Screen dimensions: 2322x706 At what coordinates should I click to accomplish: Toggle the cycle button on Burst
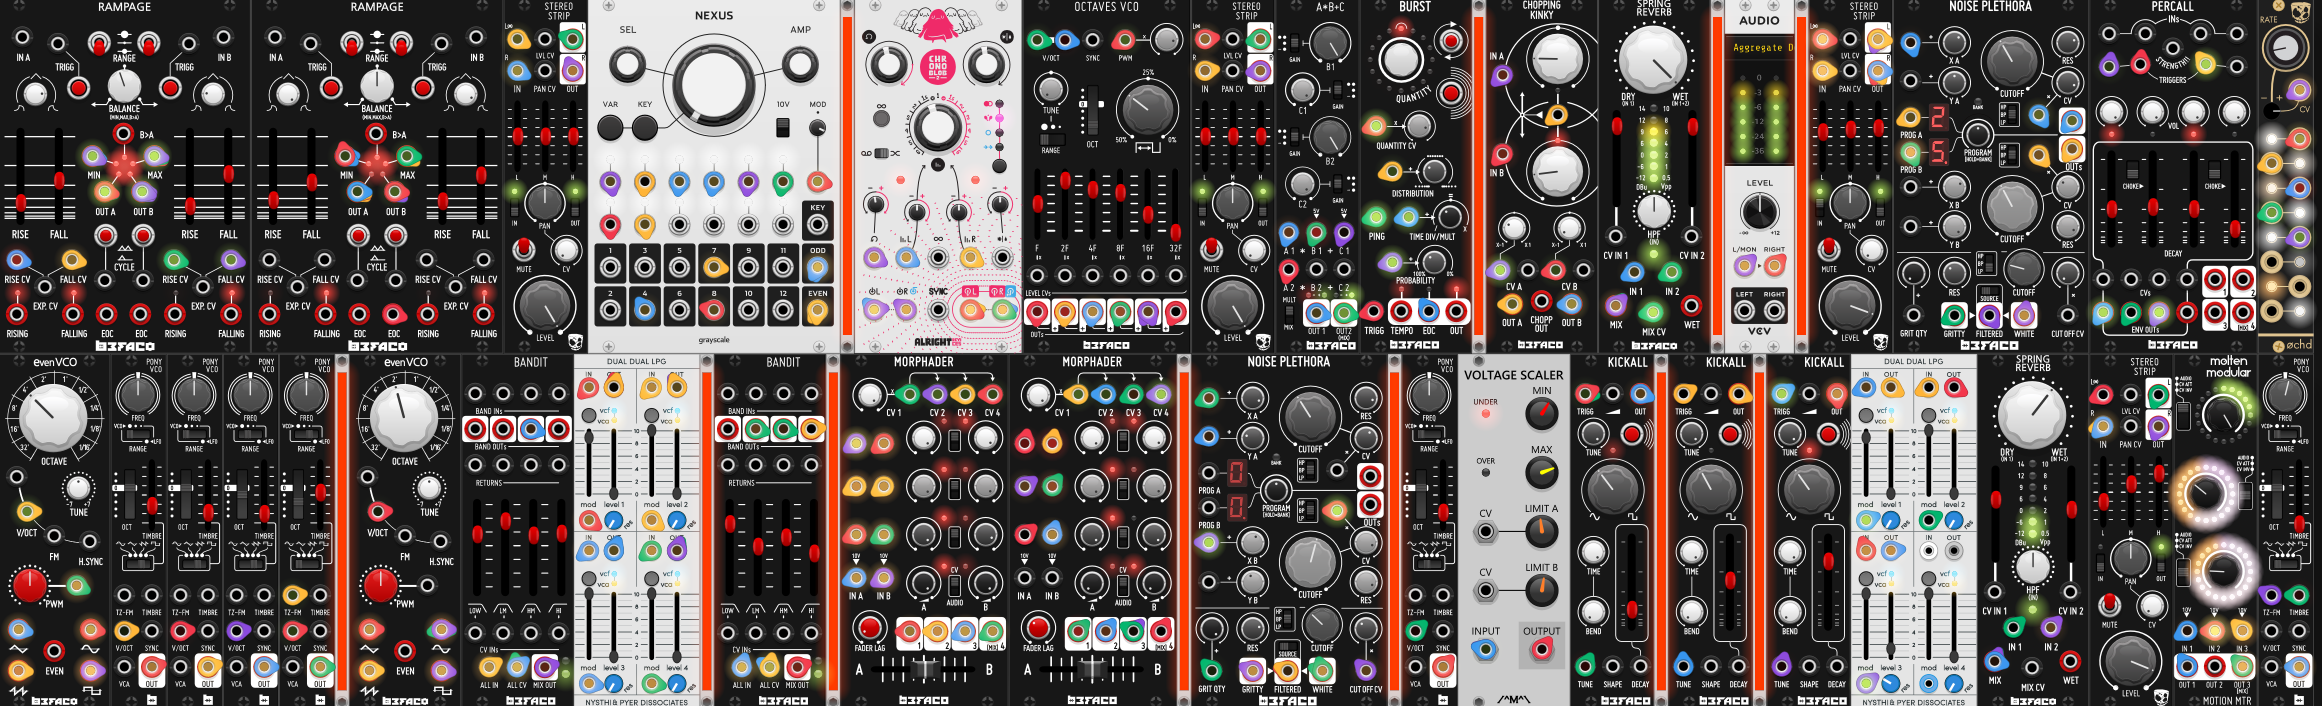click(x=1451, y=40)
